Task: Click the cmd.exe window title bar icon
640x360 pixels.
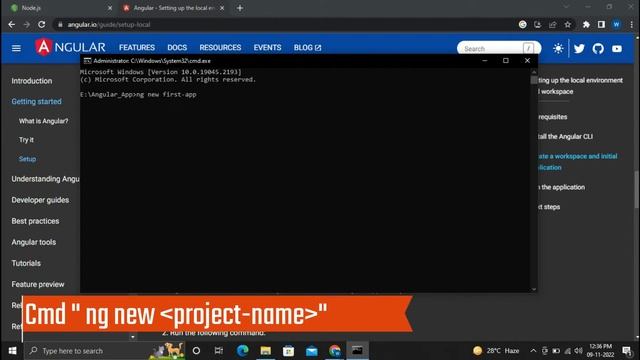Action: [87, 61]
